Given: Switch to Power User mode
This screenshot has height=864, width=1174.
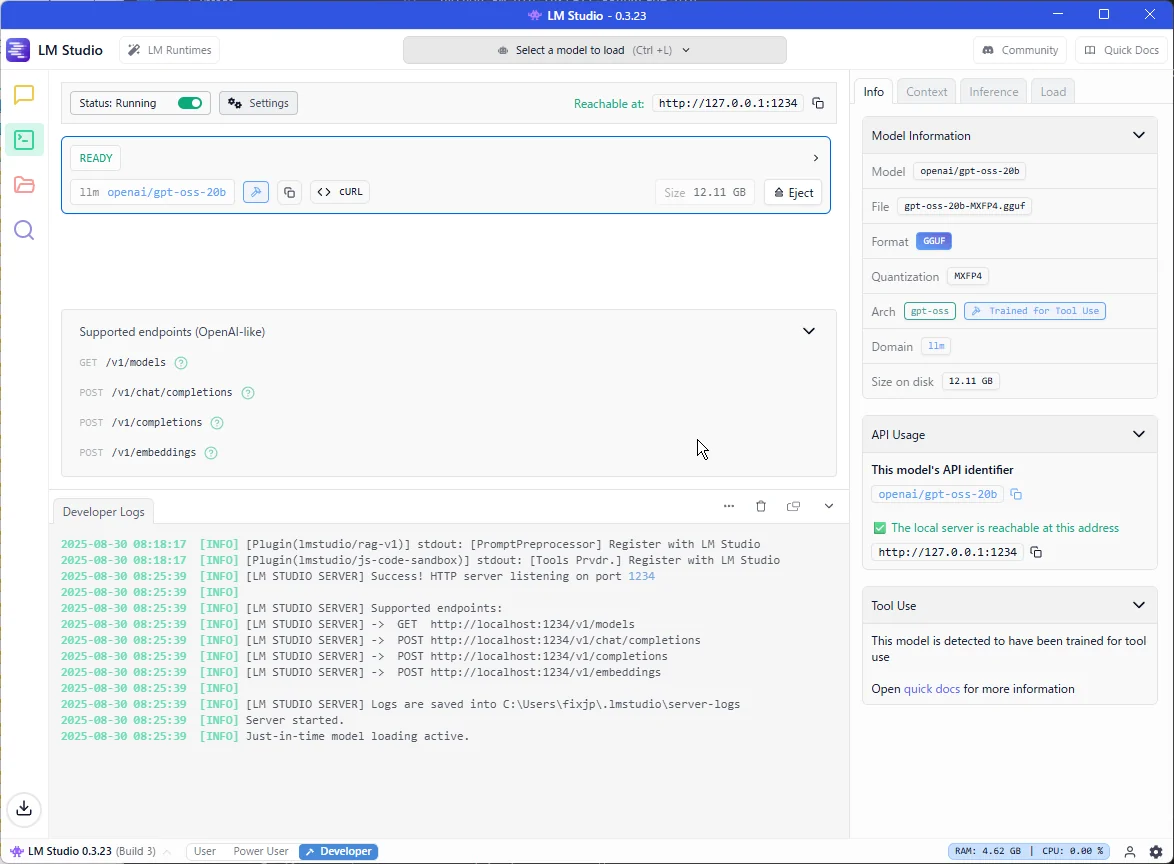Looking at the screenshot, I should (261, 851).
